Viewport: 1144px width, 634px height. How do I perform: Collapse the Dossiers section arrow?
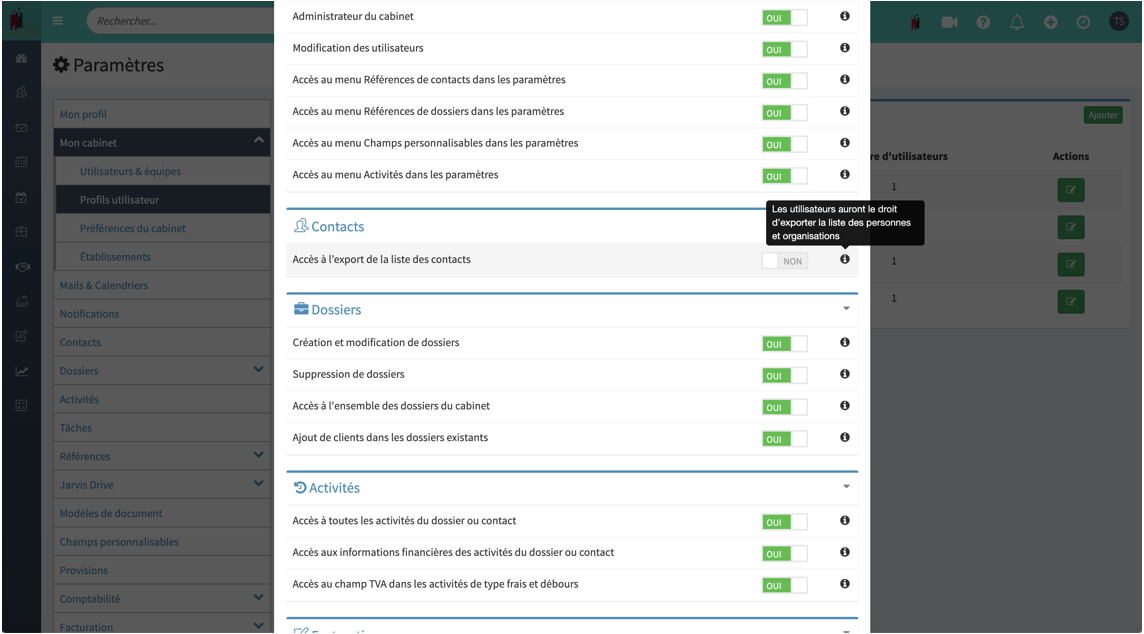846,309
